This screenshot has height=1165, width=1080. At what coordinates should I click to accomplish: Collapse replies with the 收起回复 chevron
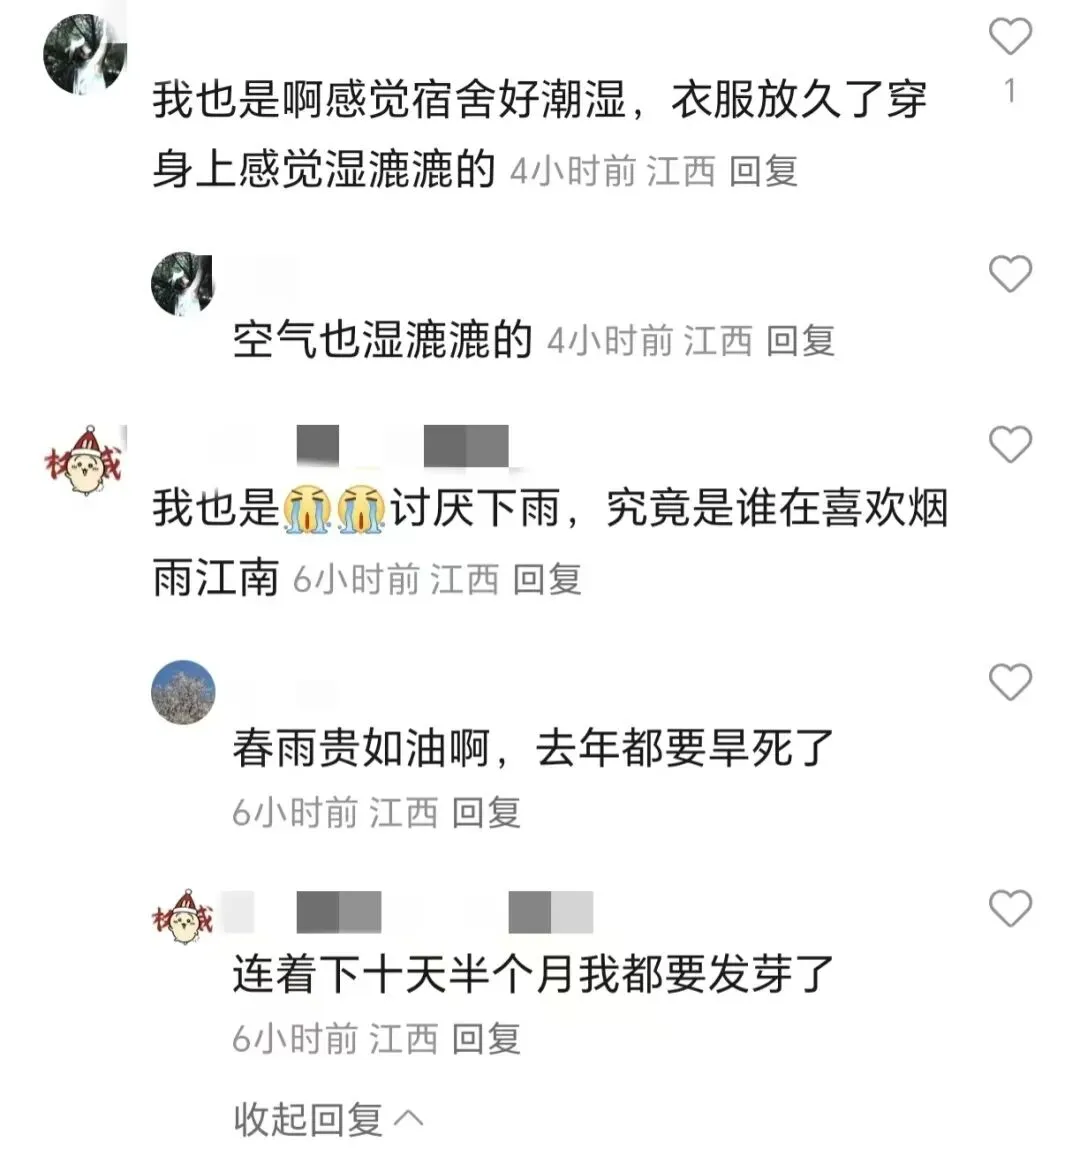328,1120
